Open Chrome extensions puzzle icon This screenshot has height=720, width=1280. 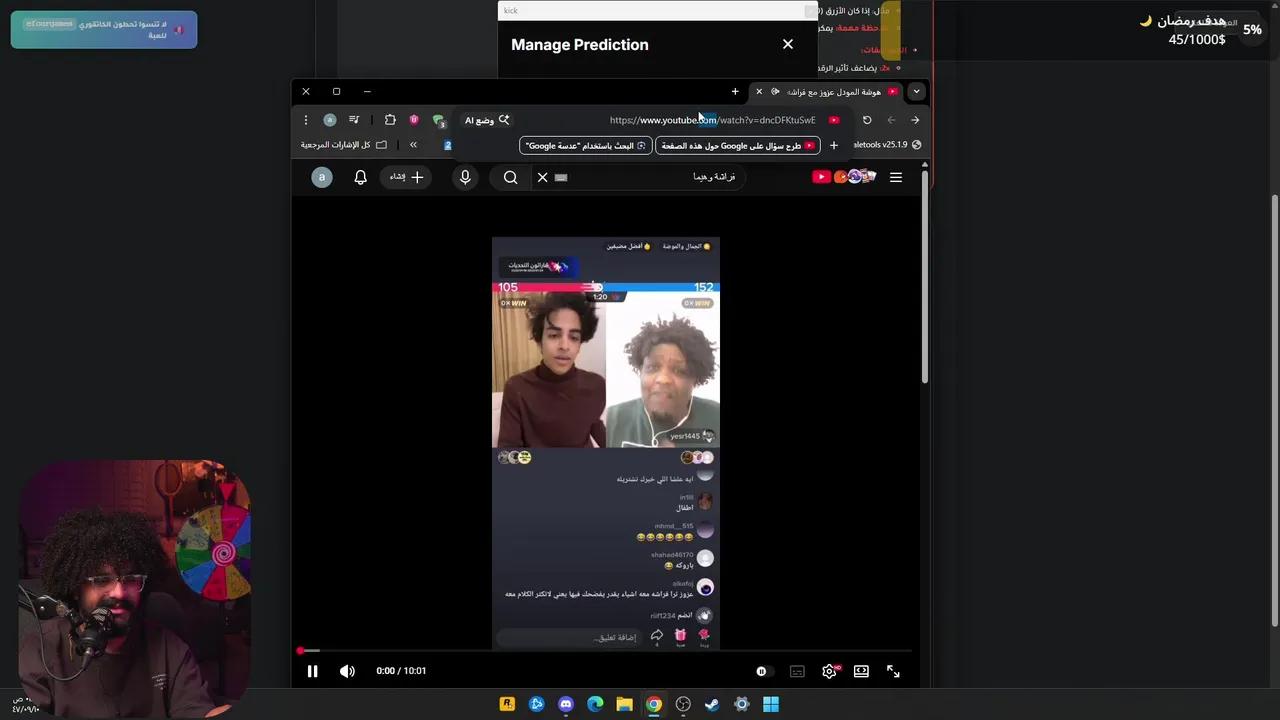pyautogui.click(x=390, y=120)
